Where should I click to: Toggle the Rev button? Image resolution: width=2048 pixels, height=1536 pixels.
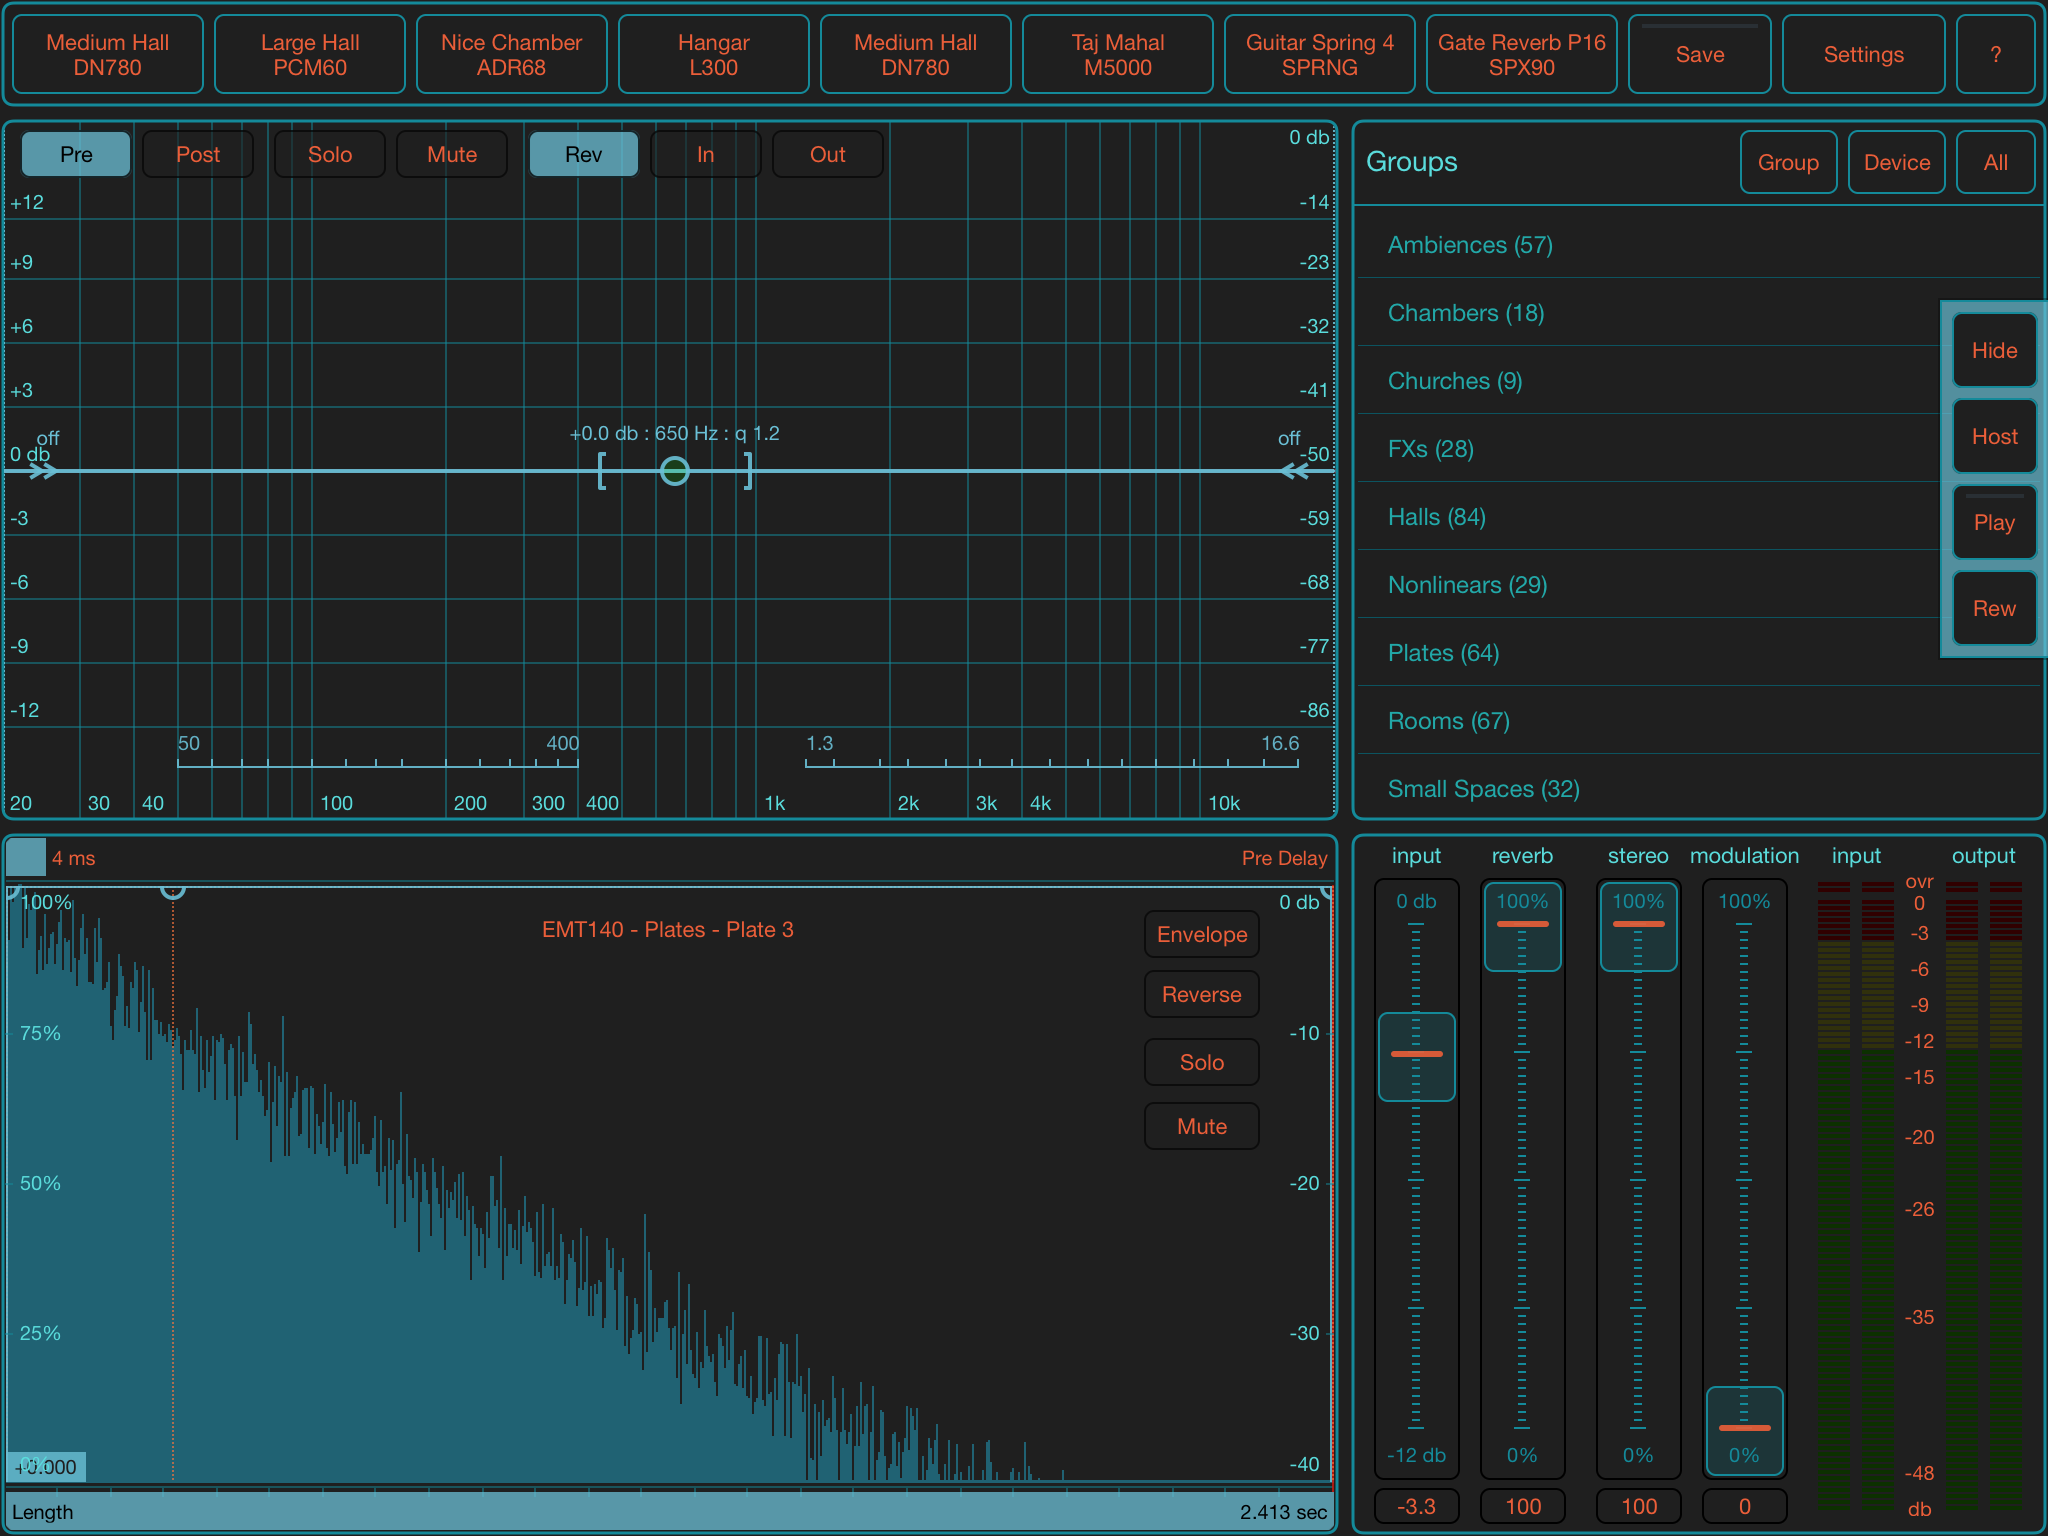[584, 154]
